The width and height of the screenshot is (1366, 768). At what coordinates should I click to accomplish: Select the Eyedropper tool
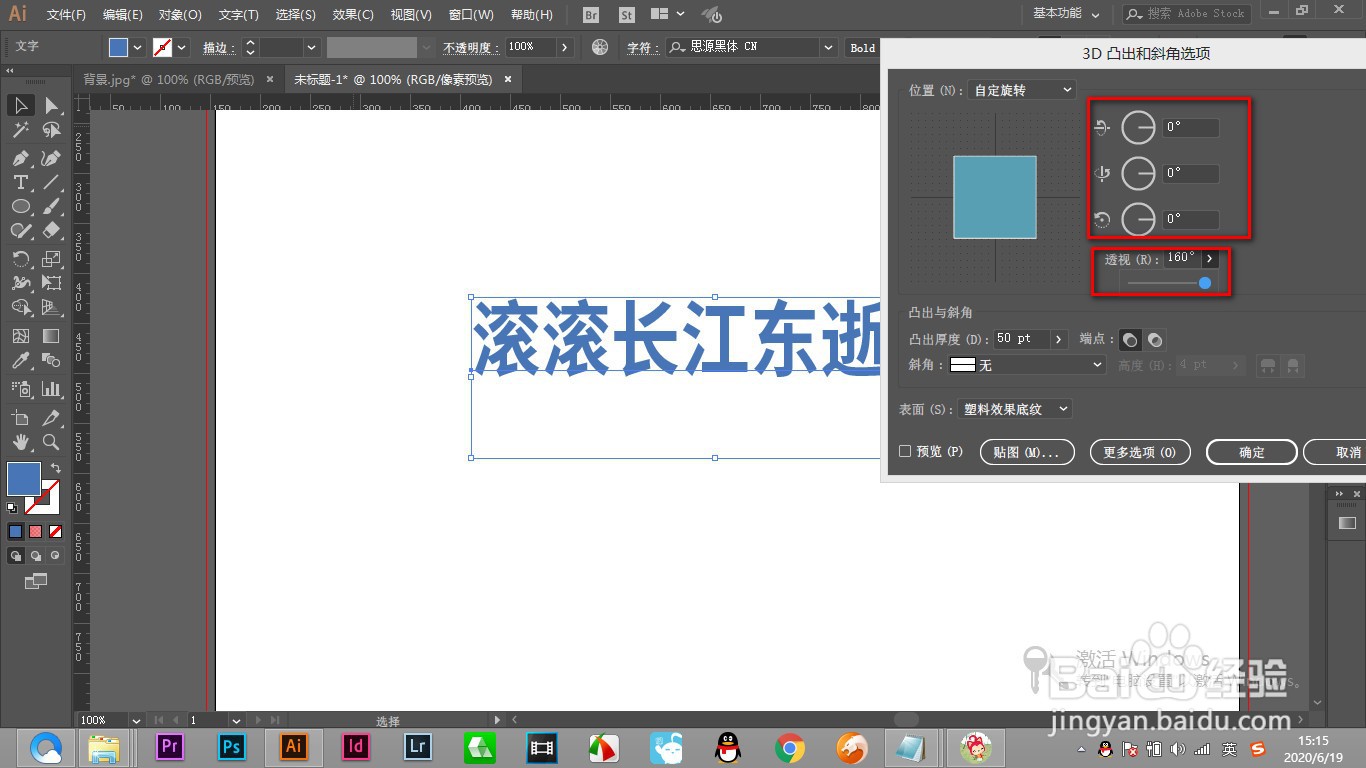[20, 361]
